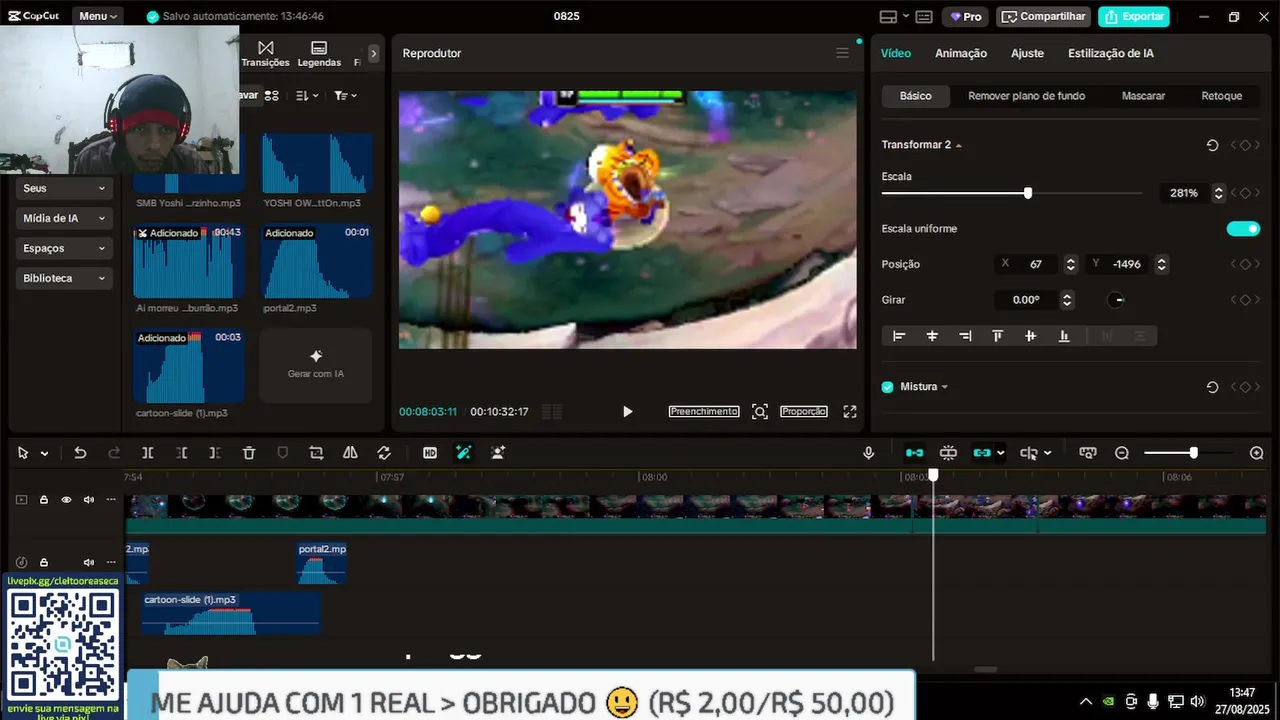Lock the main video track
This screenshot has width=1280, height=720.
(44, 500)
